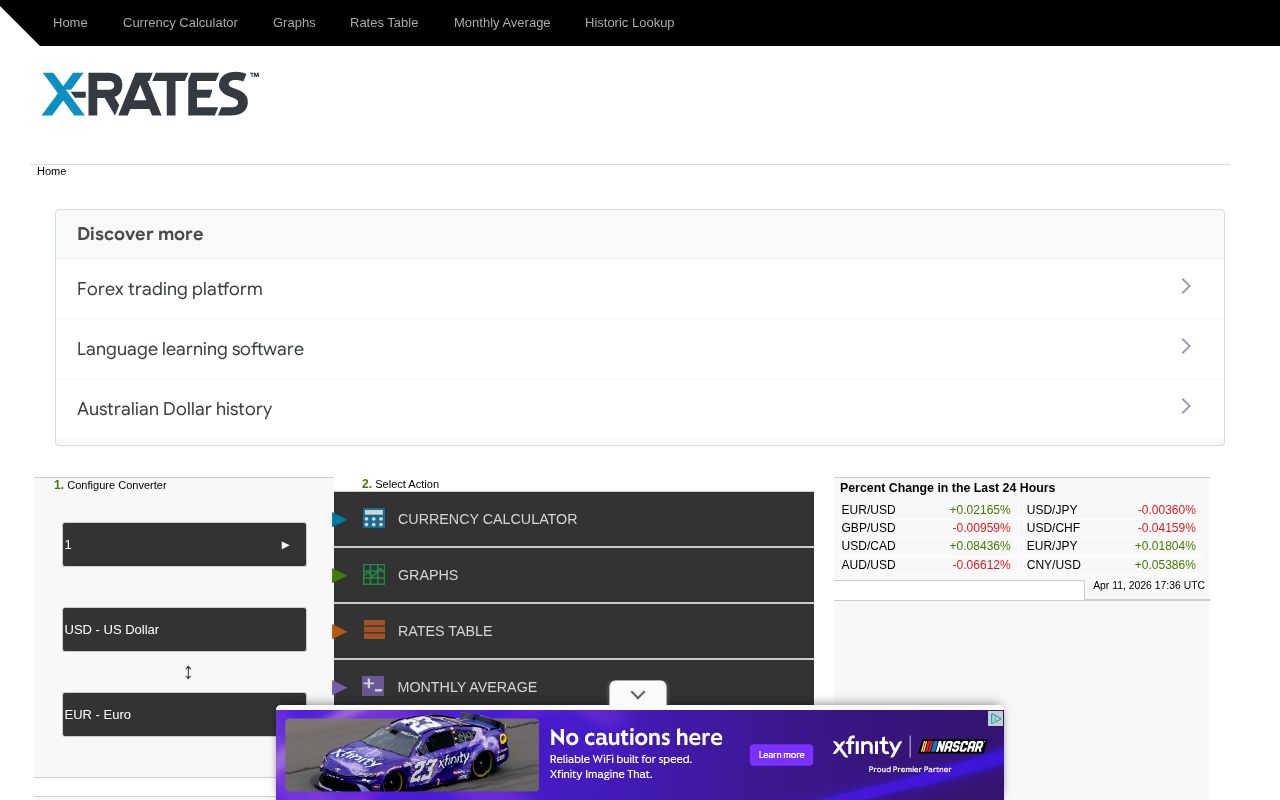Viewport: 1280px width, 800px height.
Task: Click the GBP/USD pair in percent change
Action: coord(868,528)
